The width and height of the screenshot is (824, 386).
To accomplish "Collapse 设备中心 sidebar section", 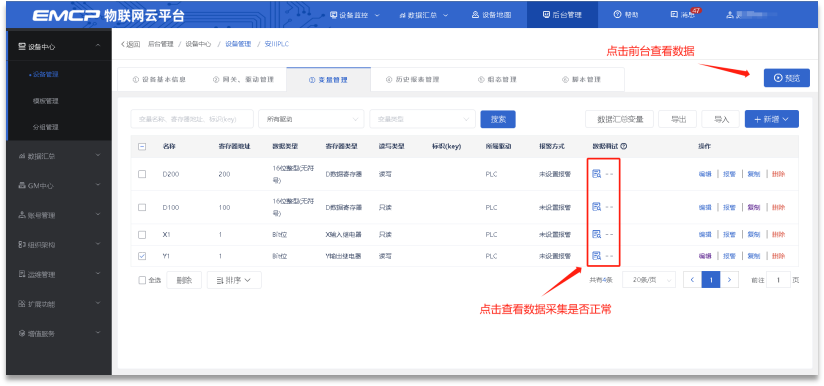I will pos(59,46).
